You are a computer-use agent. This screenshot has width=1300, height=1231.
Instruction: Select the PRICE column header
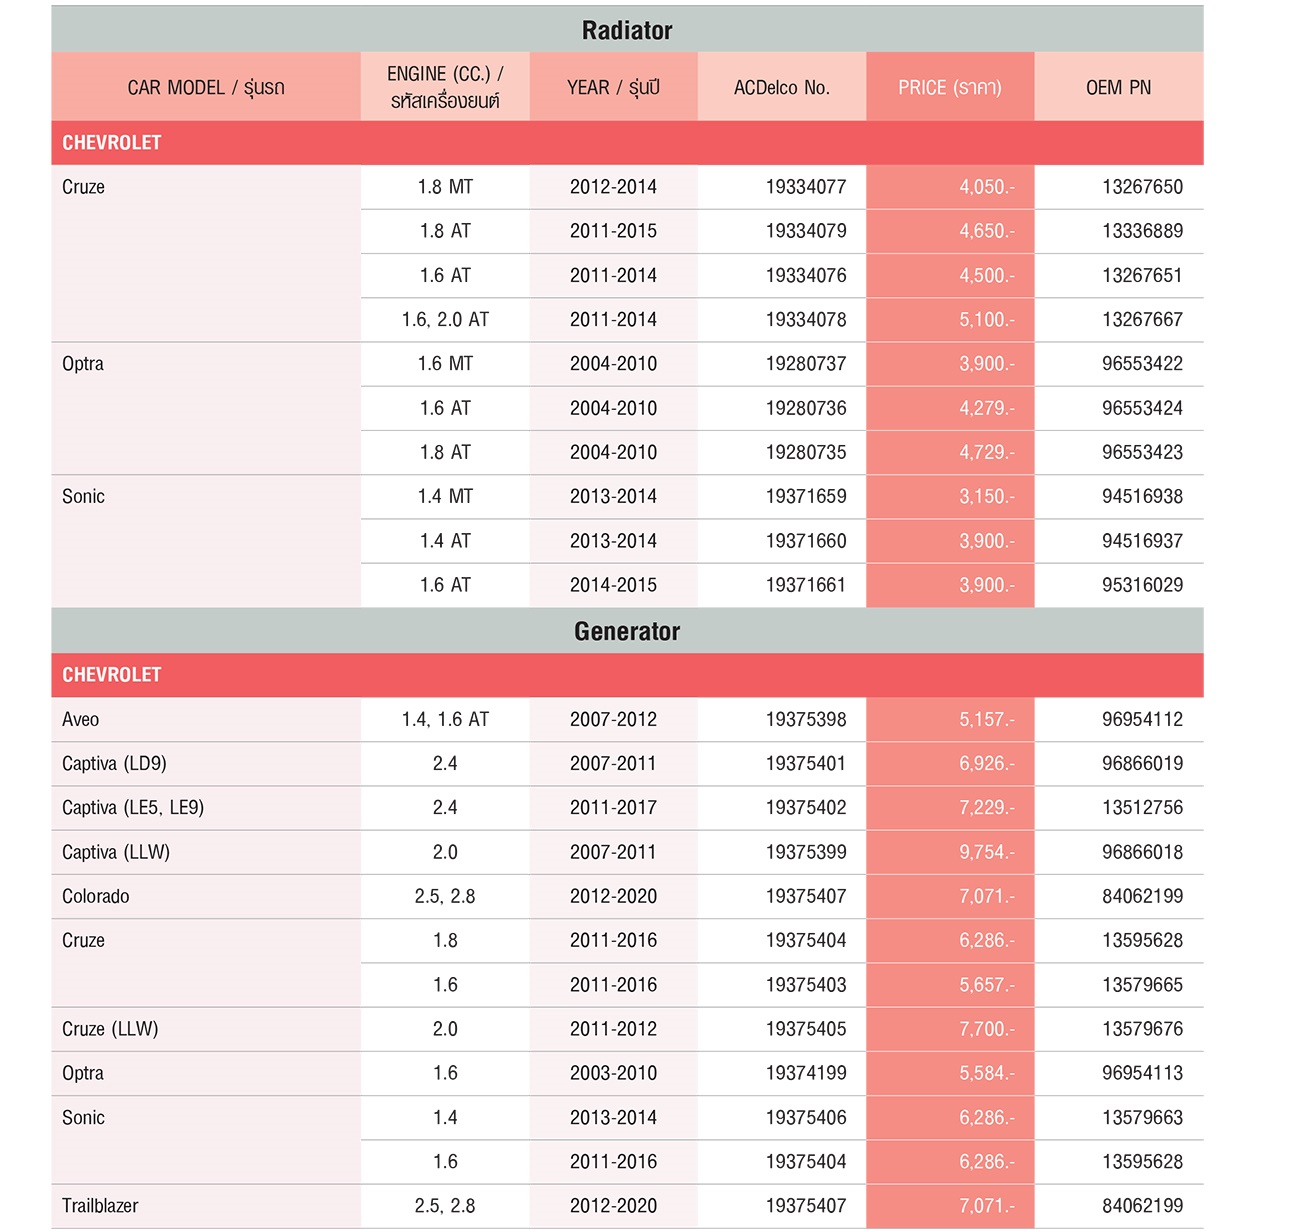950,87
